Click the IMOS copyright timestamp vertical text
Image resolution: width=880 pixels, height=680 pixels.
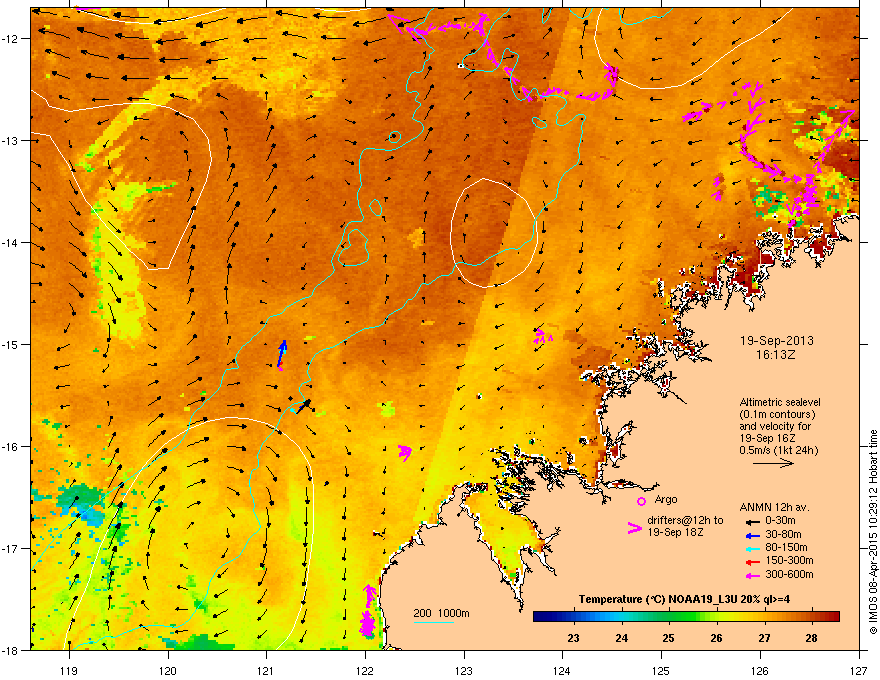click(x=873, y=532)
